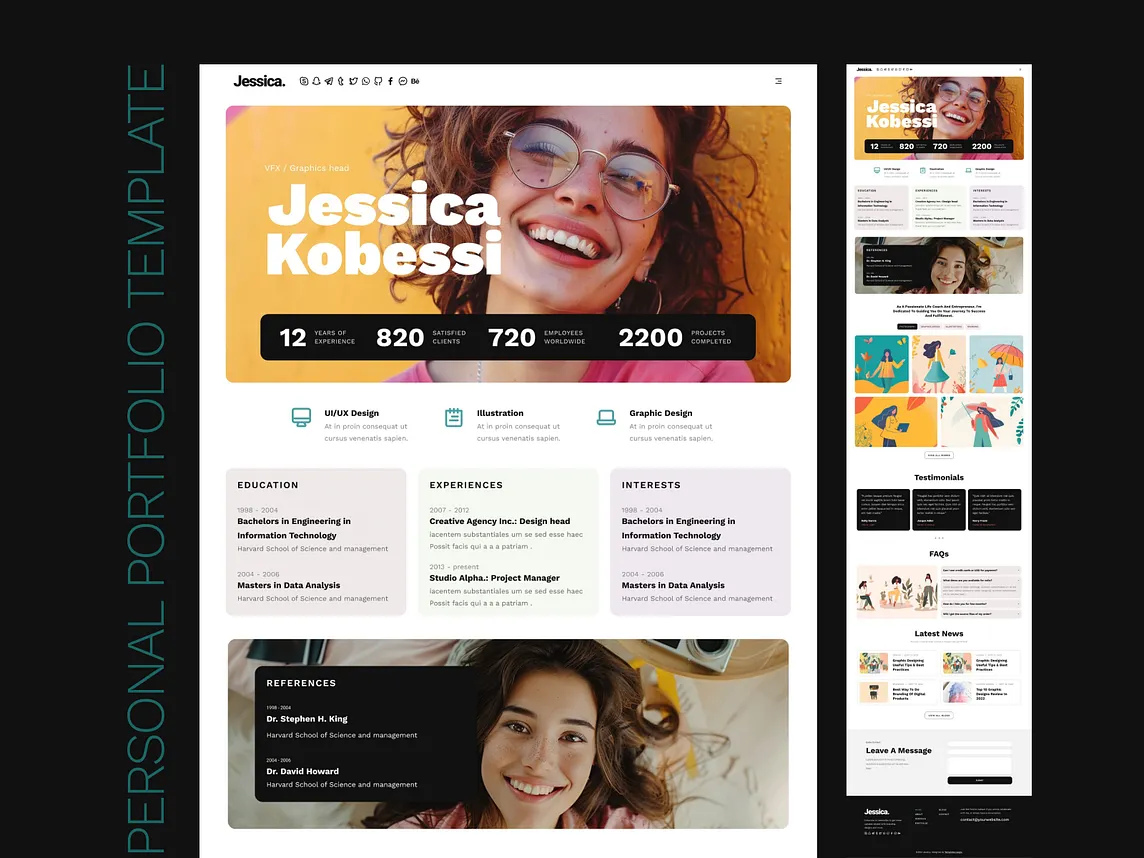Expand the first FAQ question in preview
This screenshot has width=1144, height=858.
click(981, 571)
